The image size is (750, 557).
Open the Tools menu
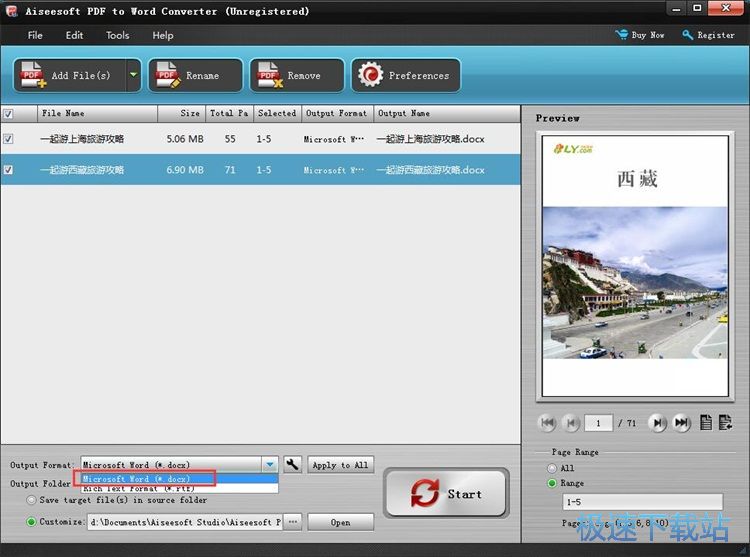[x=118, y=35]
